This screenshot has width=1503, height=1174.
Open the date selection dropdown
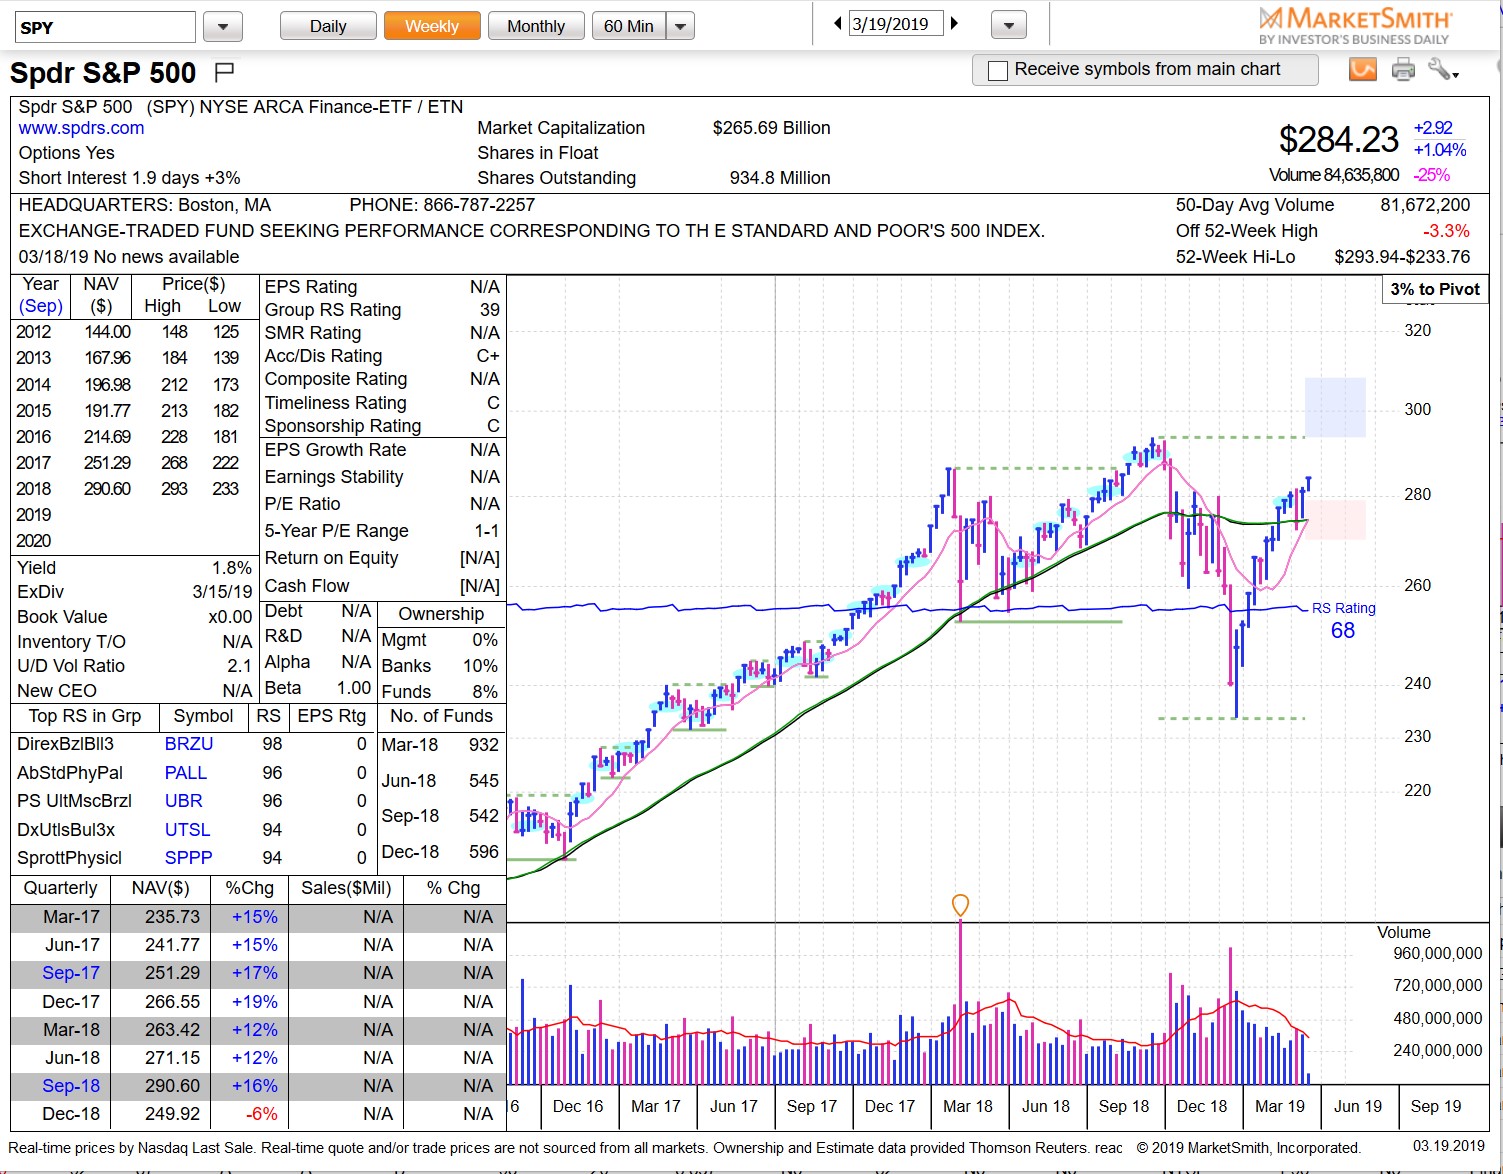pos(1008,22)
